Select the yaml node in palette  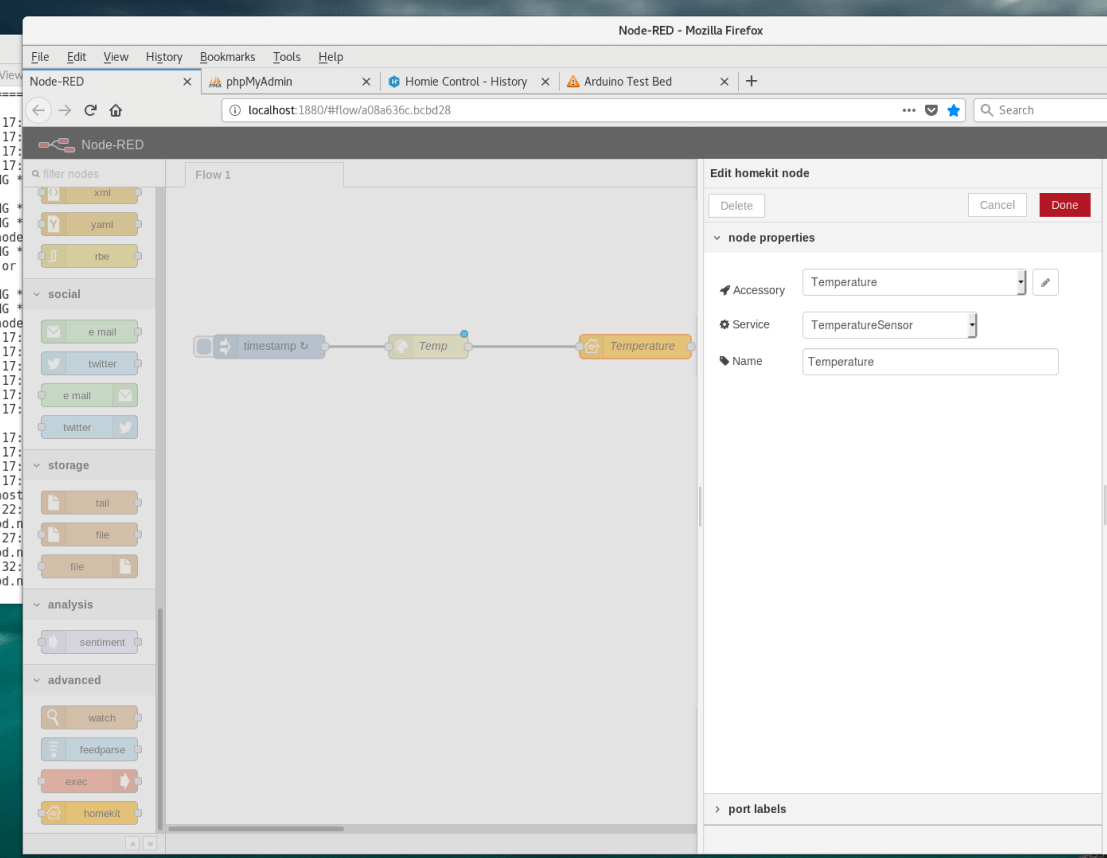(90, 225)
